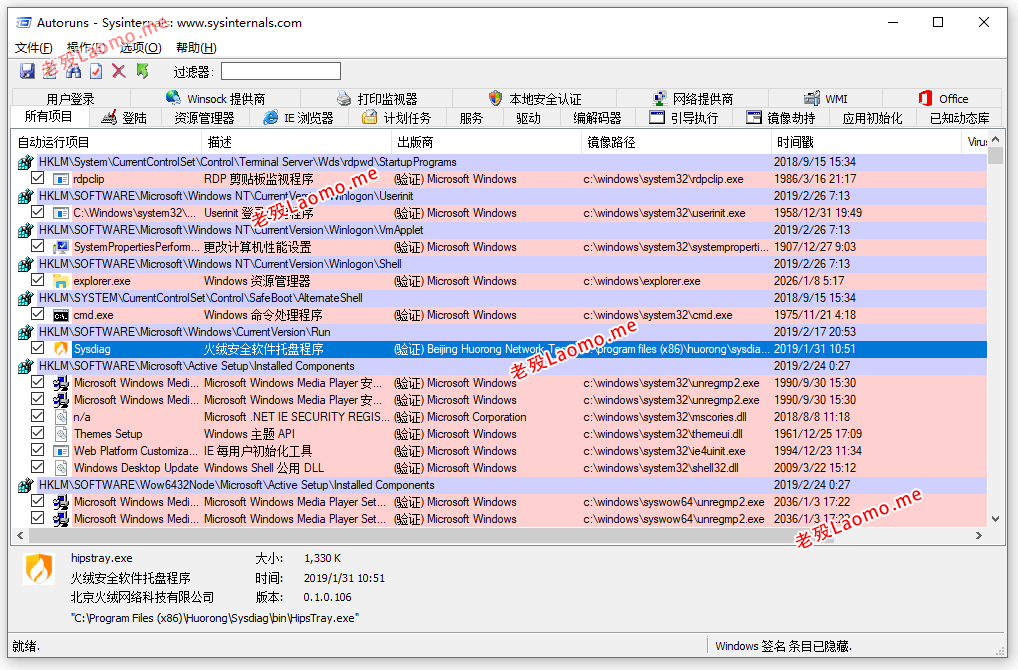Switch to the 计划任务 tab
This screenshot has height=670, width=1018.
tap(396, 118)
